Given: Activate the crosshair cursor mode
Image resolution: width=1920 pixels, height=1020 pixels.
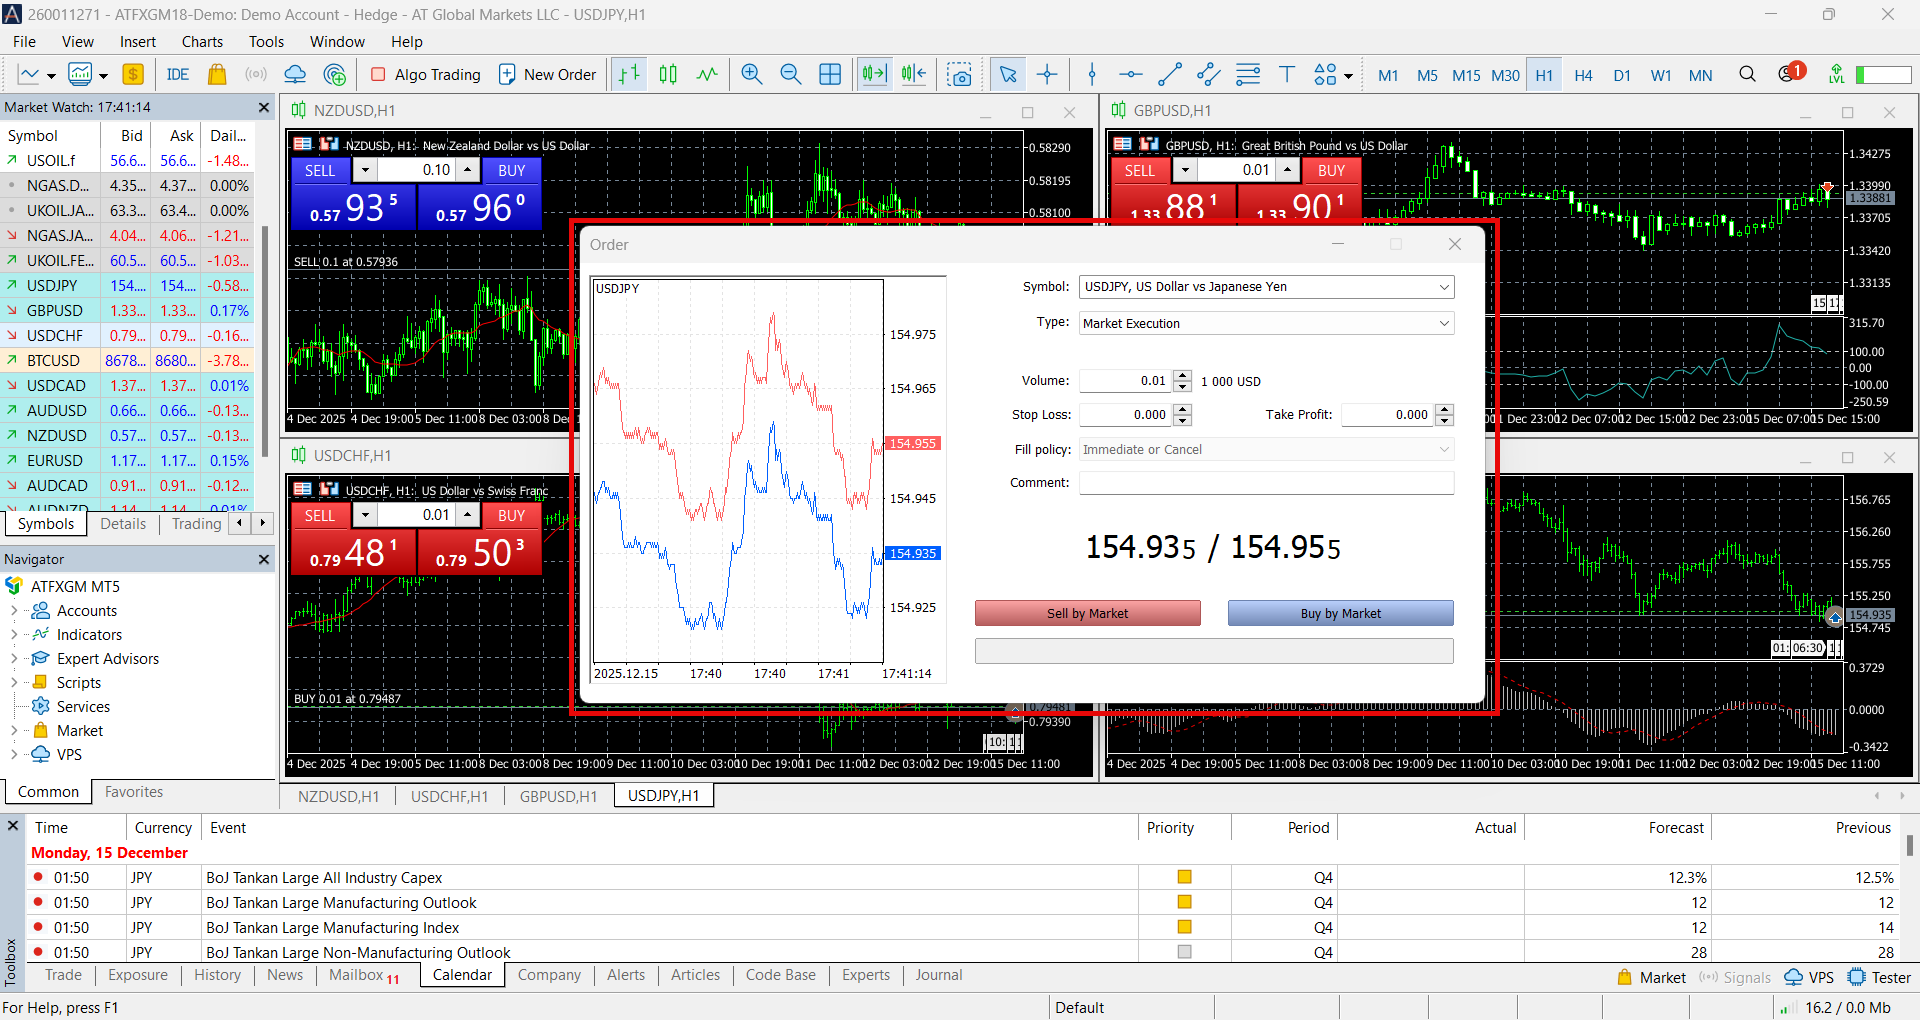Looking at the screenshot, I should pos(1047,74).
